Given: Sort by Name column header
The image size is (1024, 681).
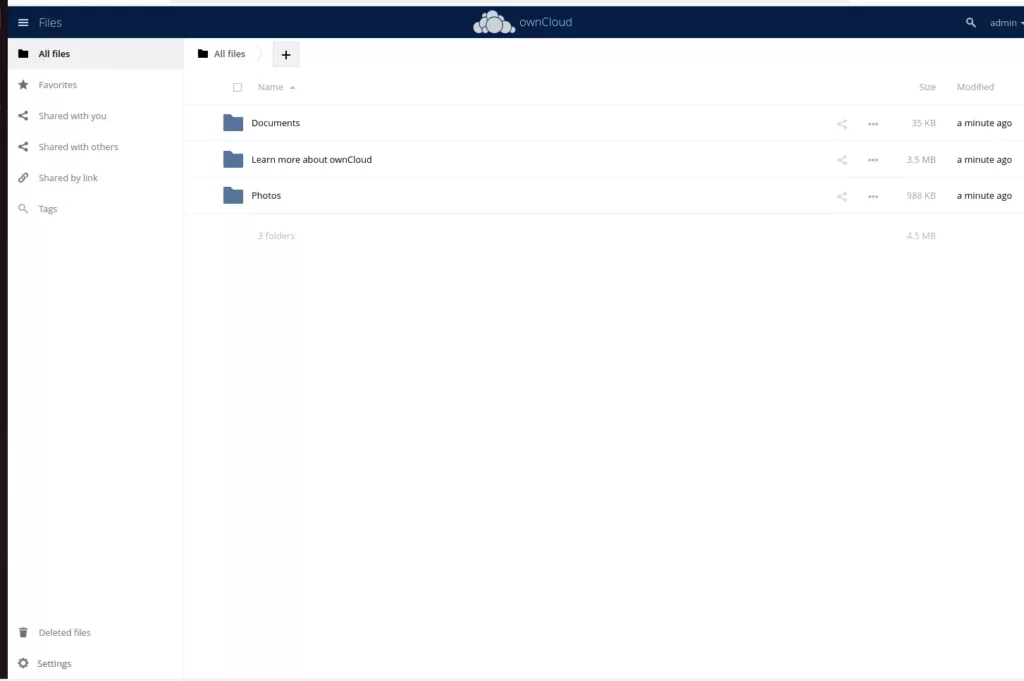Looking at the screenshot, I should point(270,87).
